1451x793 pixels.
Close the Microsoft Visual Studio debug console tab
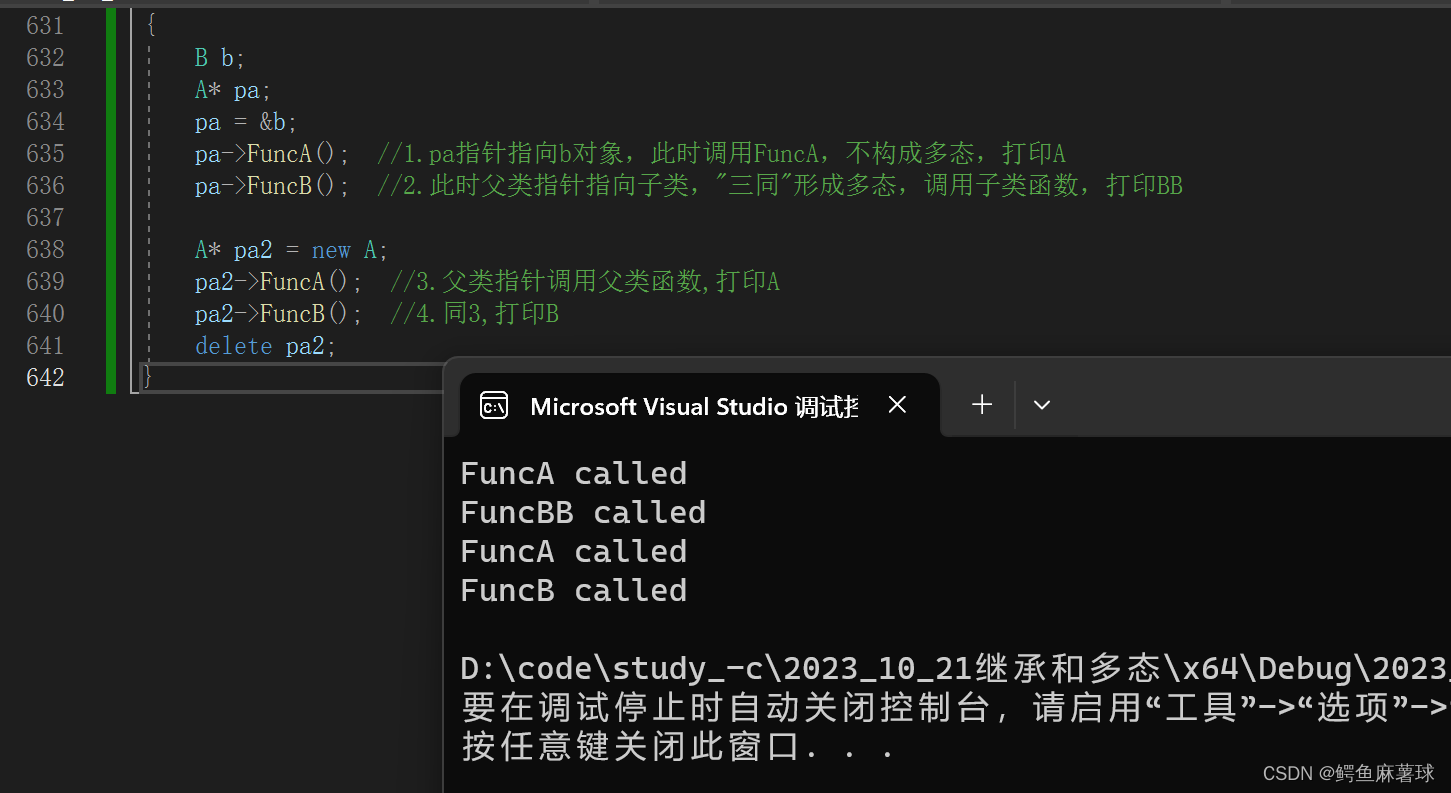(897, 405)
